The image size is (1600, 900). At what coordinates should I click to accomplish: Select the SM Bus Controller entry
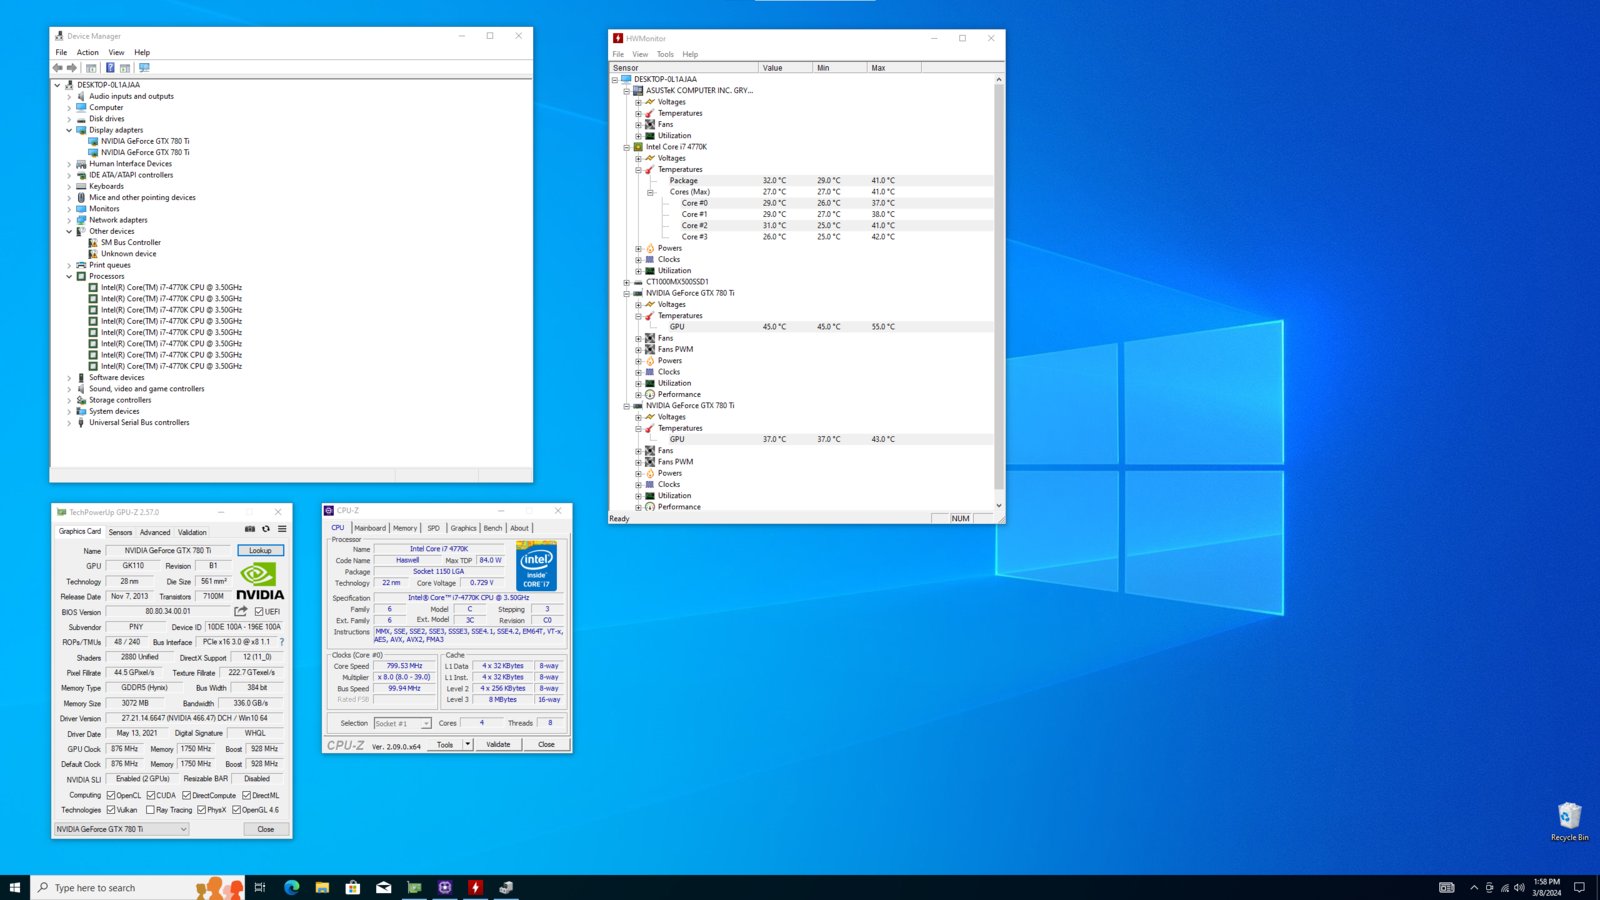[x=130, y=242]
